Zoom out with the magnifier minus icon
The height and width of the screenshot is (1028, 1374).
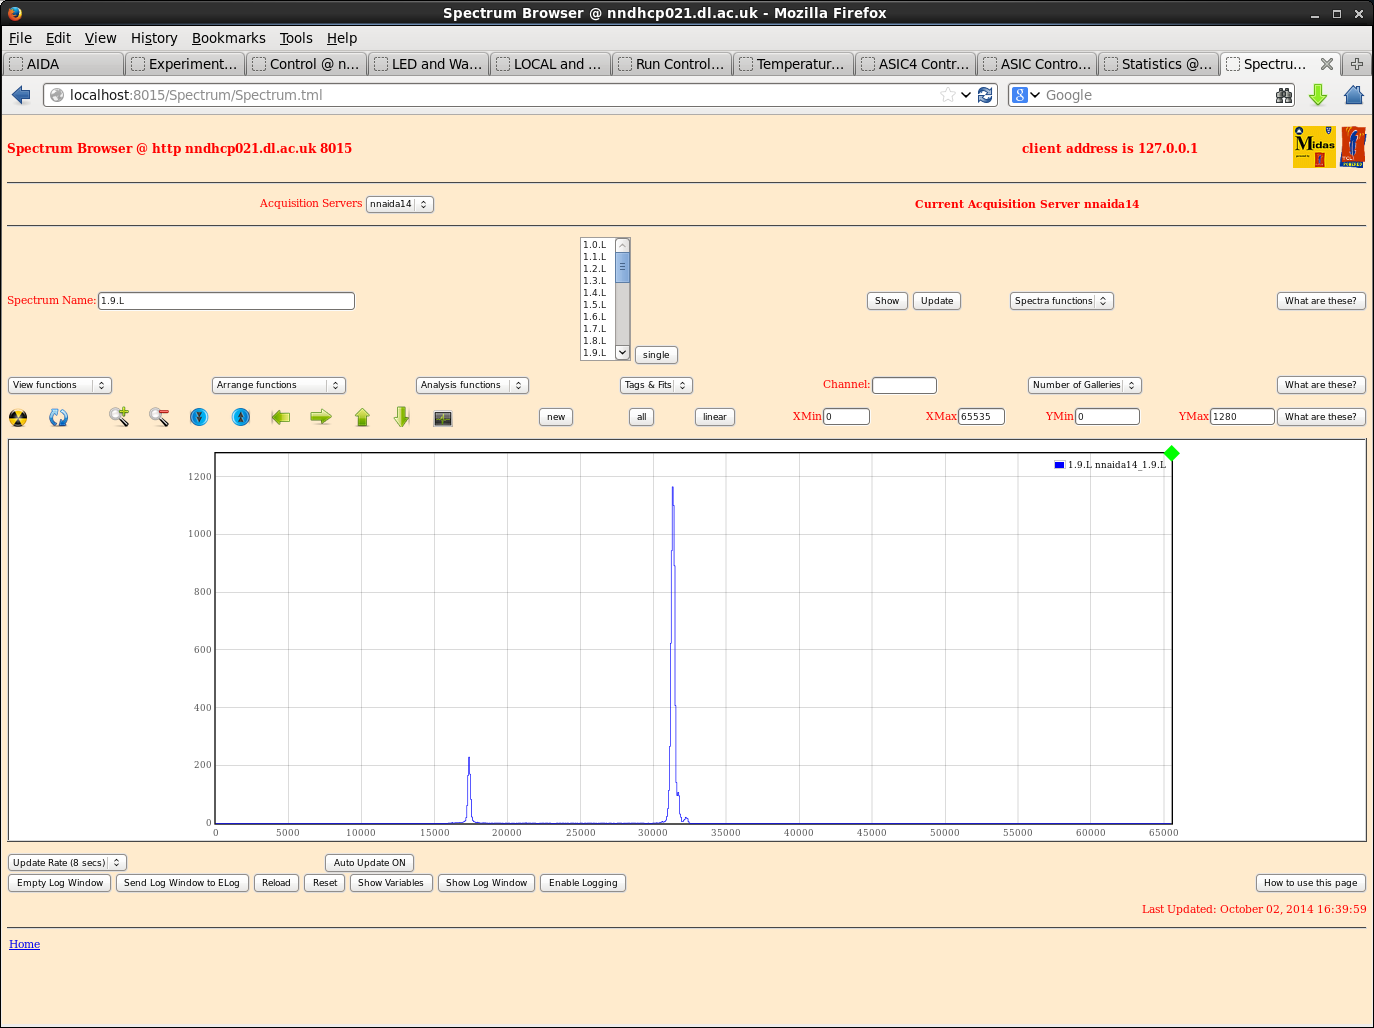pyautogui.click(x=159, y=417)
